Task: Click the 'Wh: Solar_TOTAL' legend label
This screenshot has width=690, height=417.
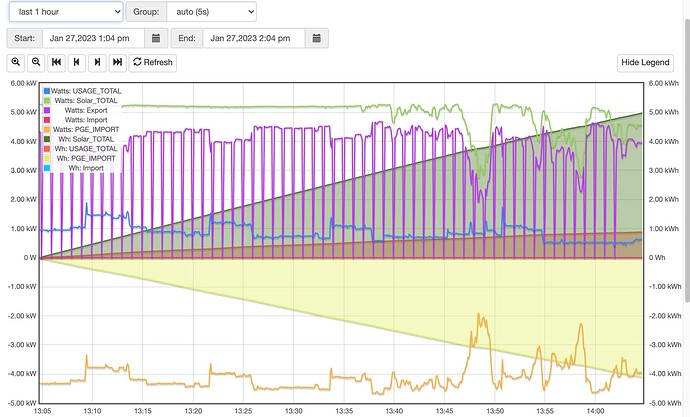Action: [86, 139]
